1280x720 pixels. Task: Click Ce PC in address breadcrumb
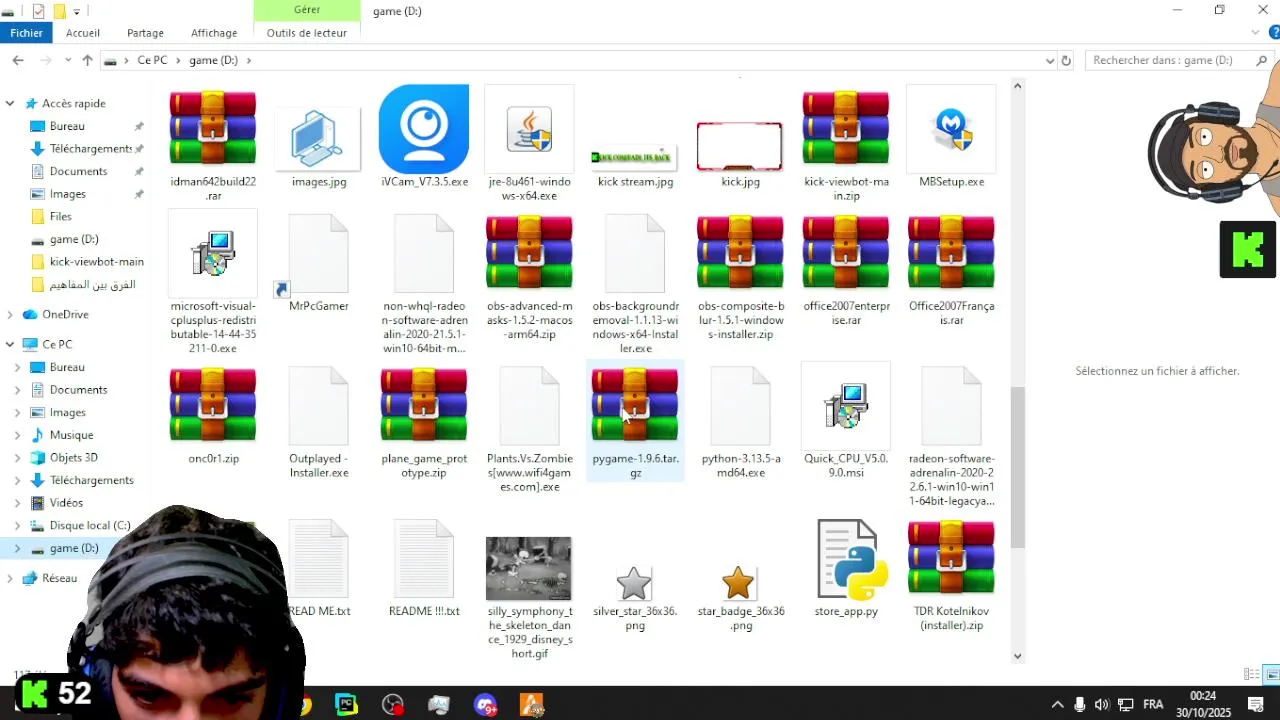point(152,60)
